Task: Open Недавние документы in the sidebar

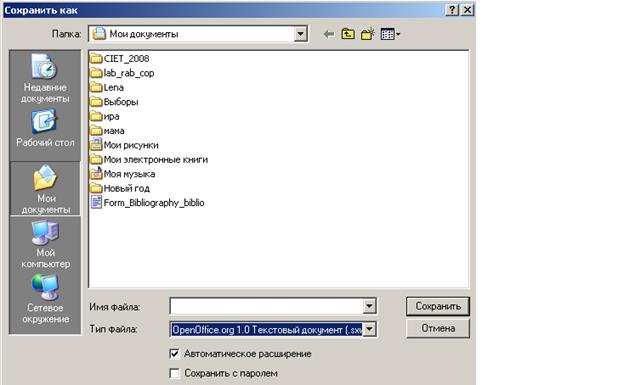Action: point(45,79)
